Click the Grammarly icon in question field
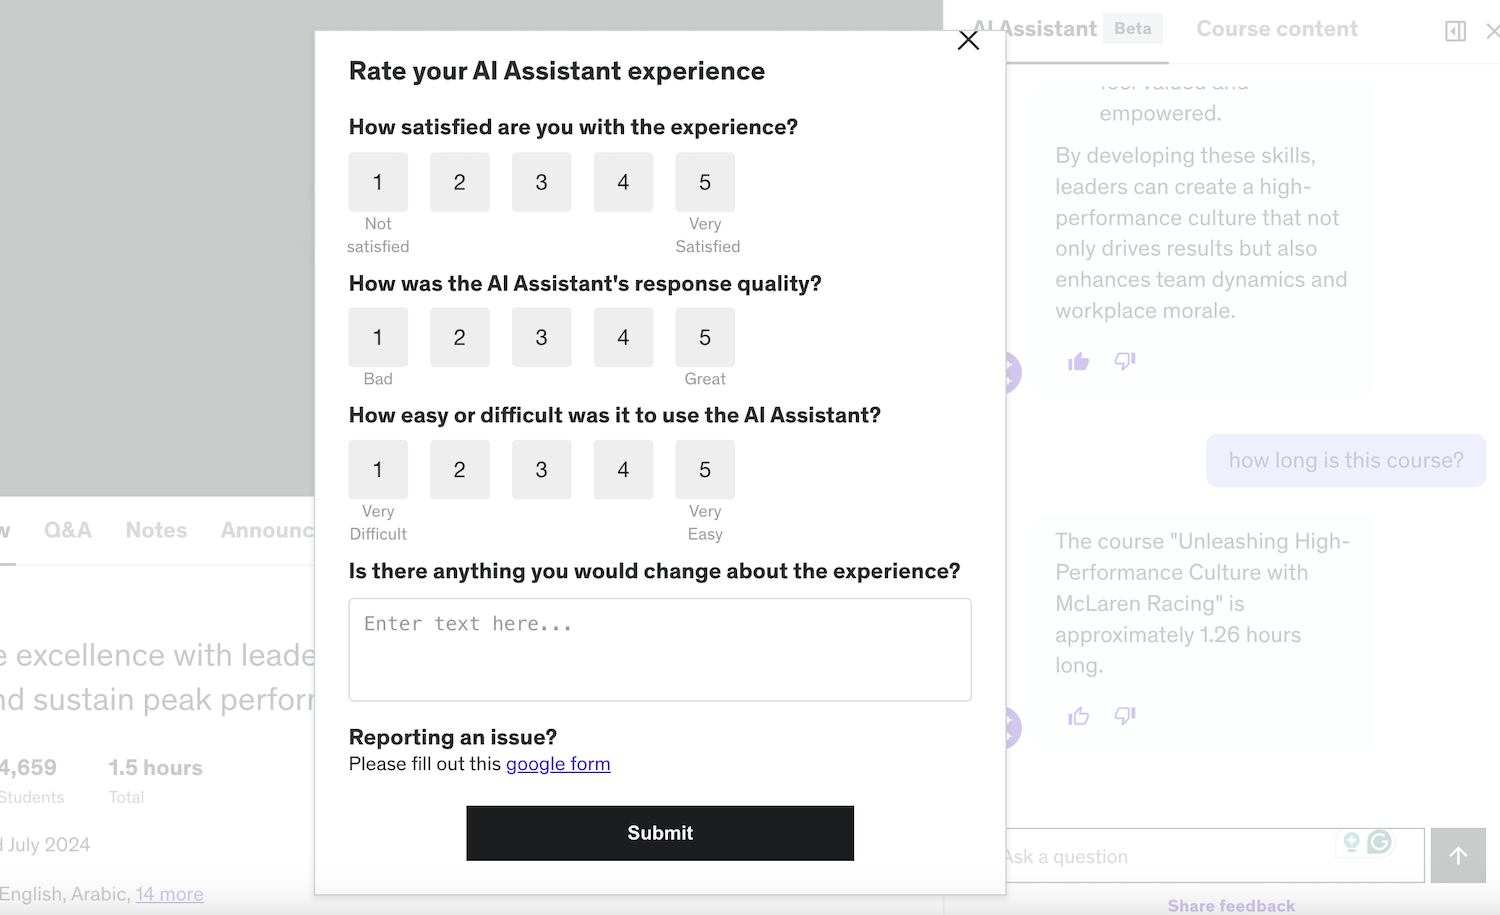The image size is (1500, 915). point(1380,842)
